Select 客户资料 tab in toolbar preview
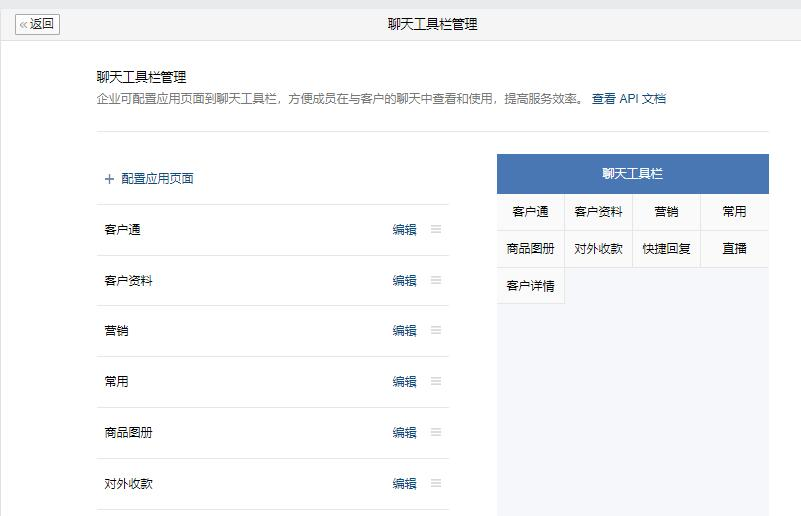Viewport: 801px width, 516px height. coord(599,212)
